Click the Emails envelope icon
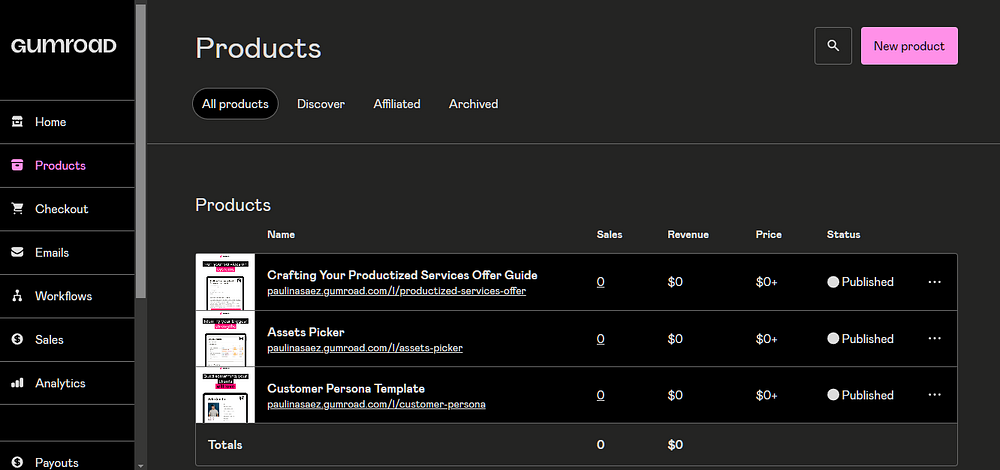The height and width of the screenshot is (470, 1000). [17, 253]
